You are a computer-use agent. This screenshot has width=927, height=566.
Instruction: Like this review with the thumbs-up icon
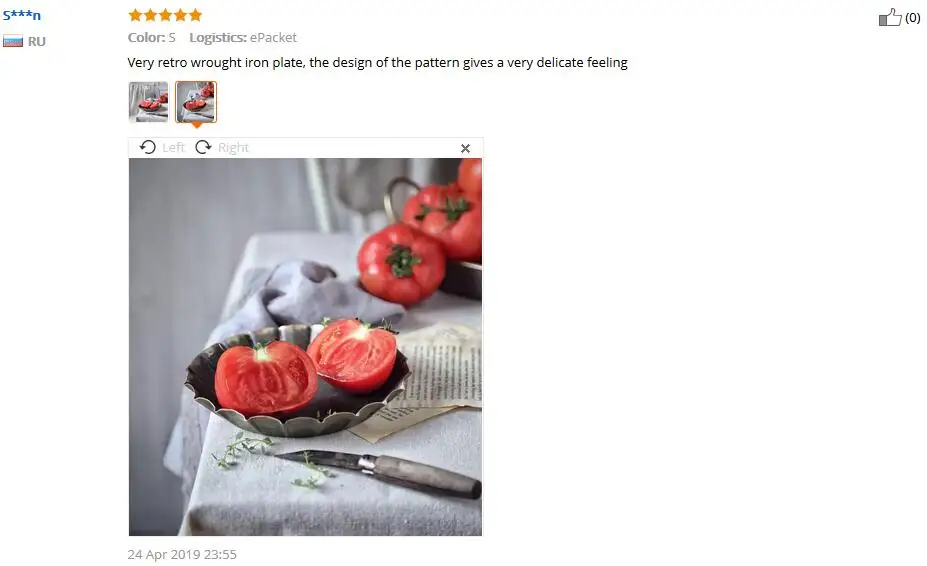tap(890, 17)
